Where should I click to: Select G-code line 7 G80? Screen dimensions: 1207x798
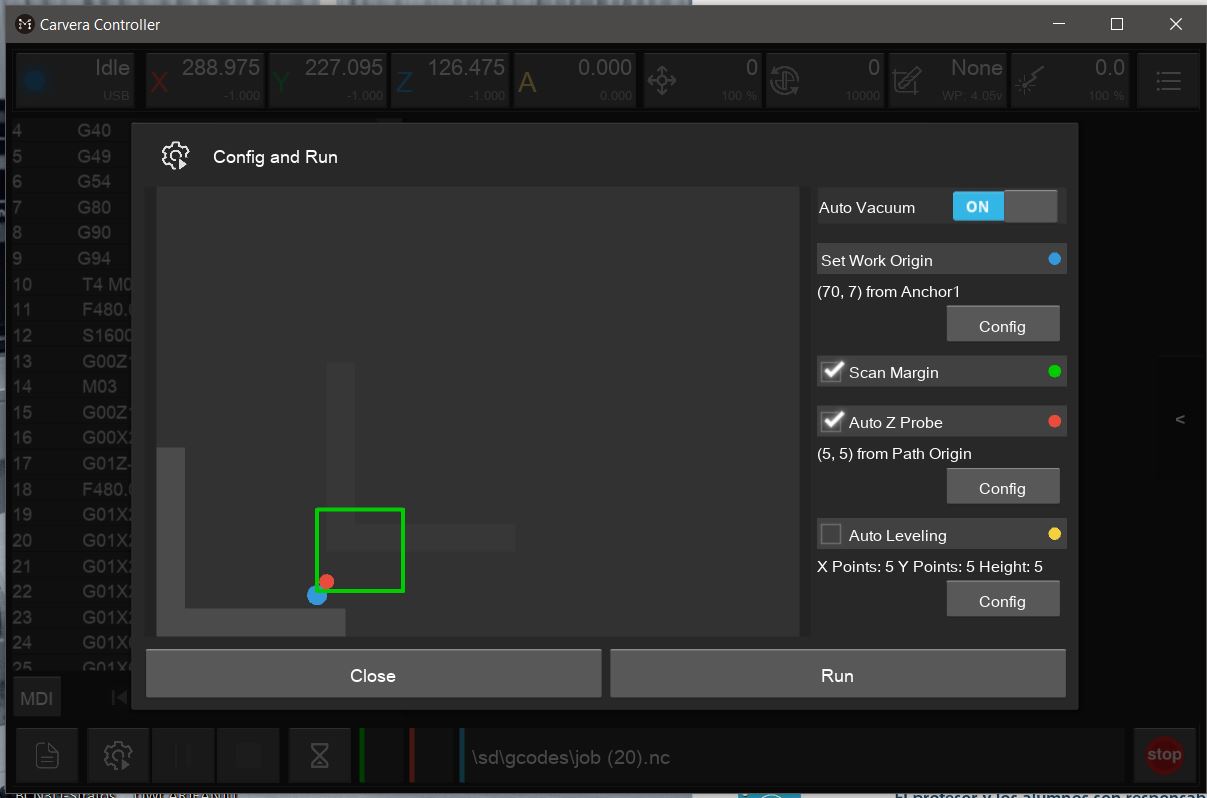(x=70, y=207)
